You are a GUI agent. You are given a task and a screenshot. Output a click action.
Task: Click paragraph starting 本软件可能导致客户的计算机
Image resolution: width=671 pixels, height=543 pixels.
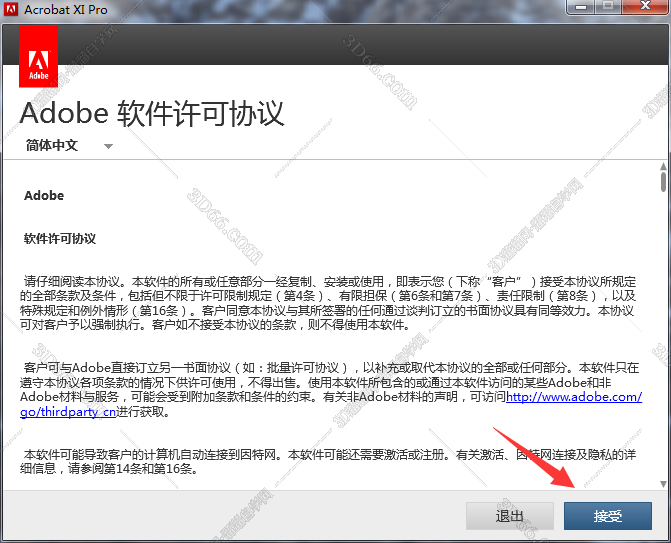pos(328,461)
